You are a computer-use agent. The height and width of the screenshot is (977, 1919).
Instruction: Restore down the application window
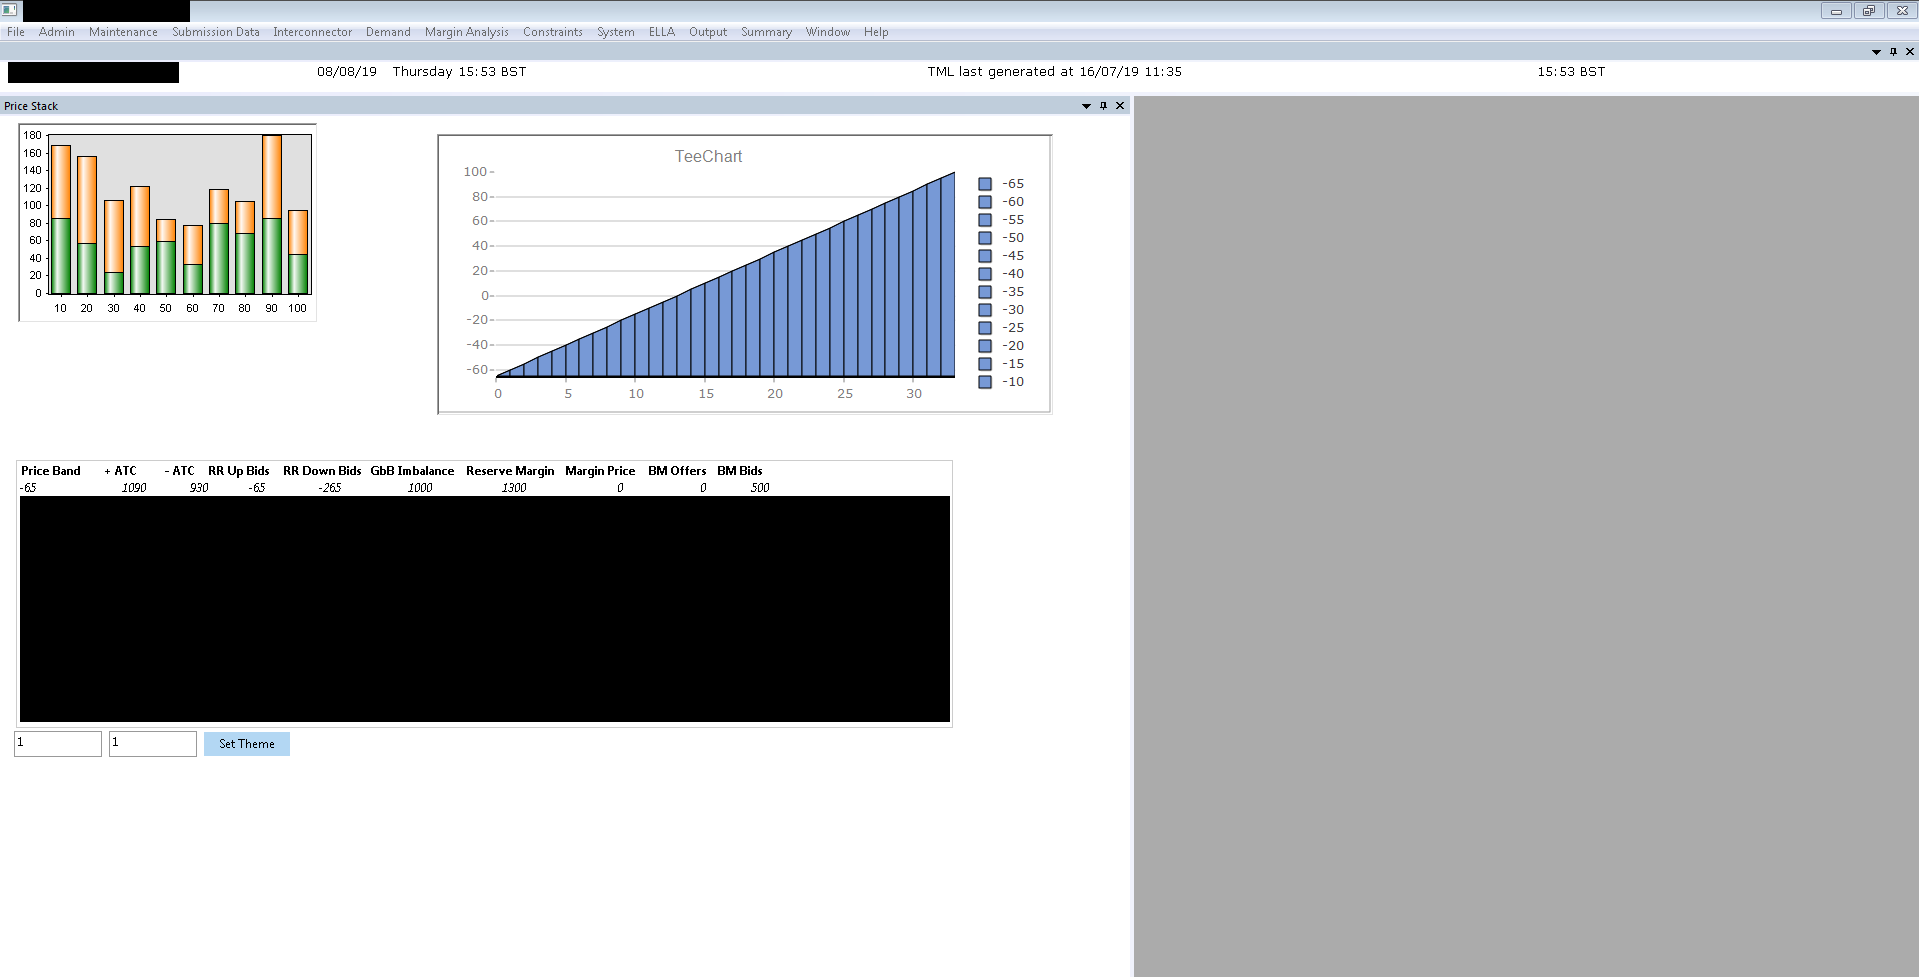click(1868, 11)
